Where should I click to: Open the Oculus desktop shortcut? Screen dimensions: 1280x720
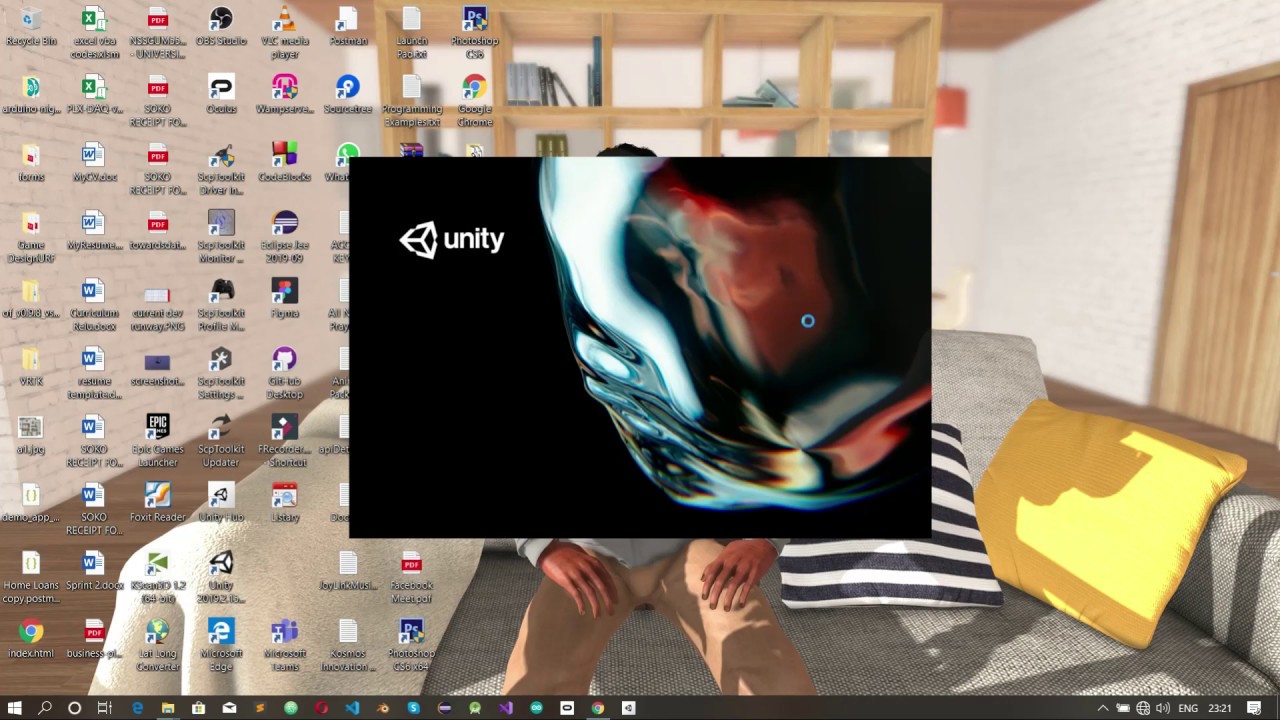point(221,95)
